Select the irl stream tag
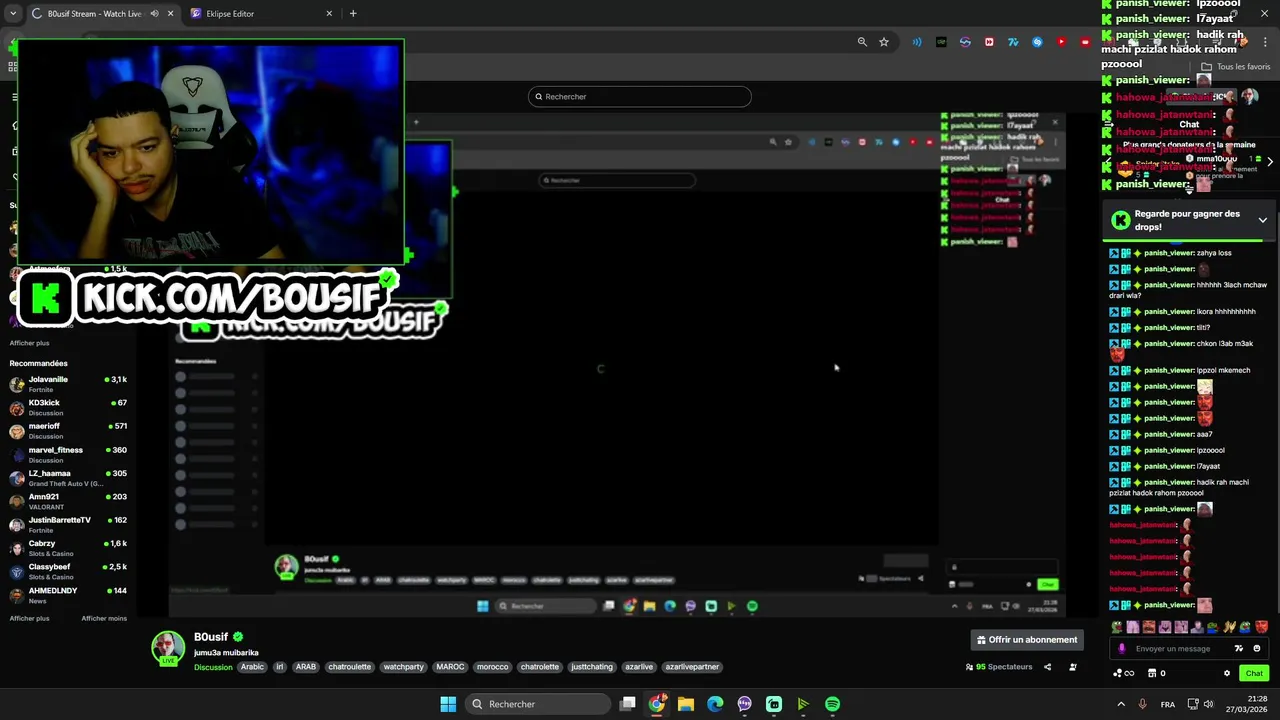This screenshot has height=720, width=1280. pos(279,667)
